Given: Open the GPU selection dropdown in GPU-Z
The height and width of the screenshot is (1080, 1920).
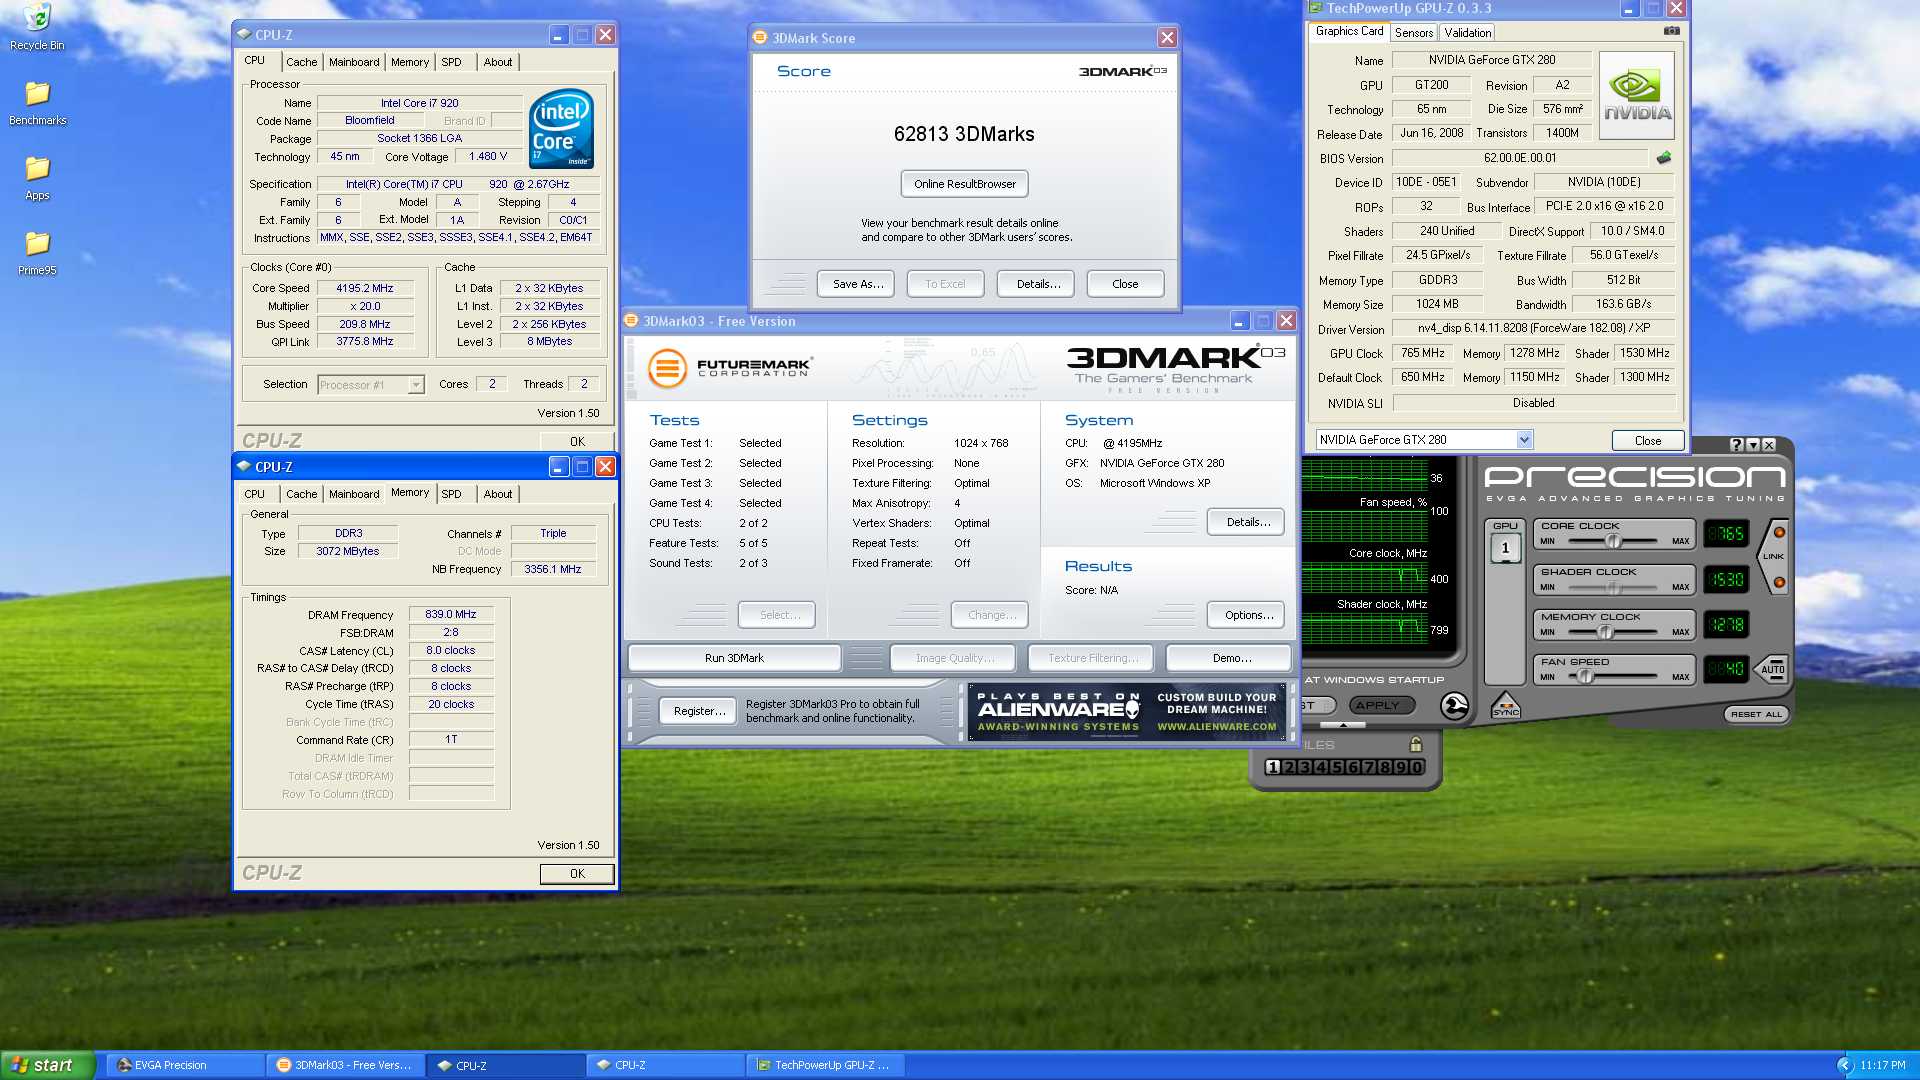Looking at the screenshot, I should (1524, 440).
